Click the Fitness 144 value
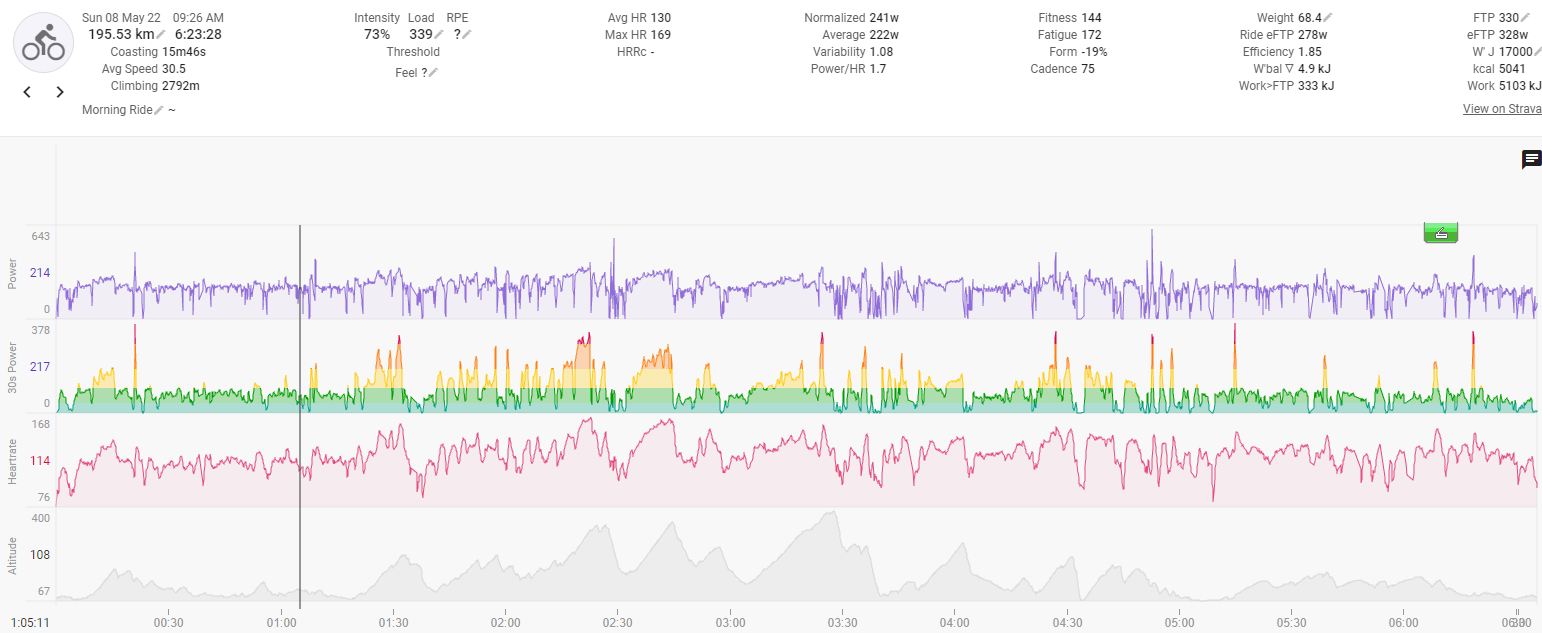The width and height of the screenshot is (1542, 633). click(1092, 18)
